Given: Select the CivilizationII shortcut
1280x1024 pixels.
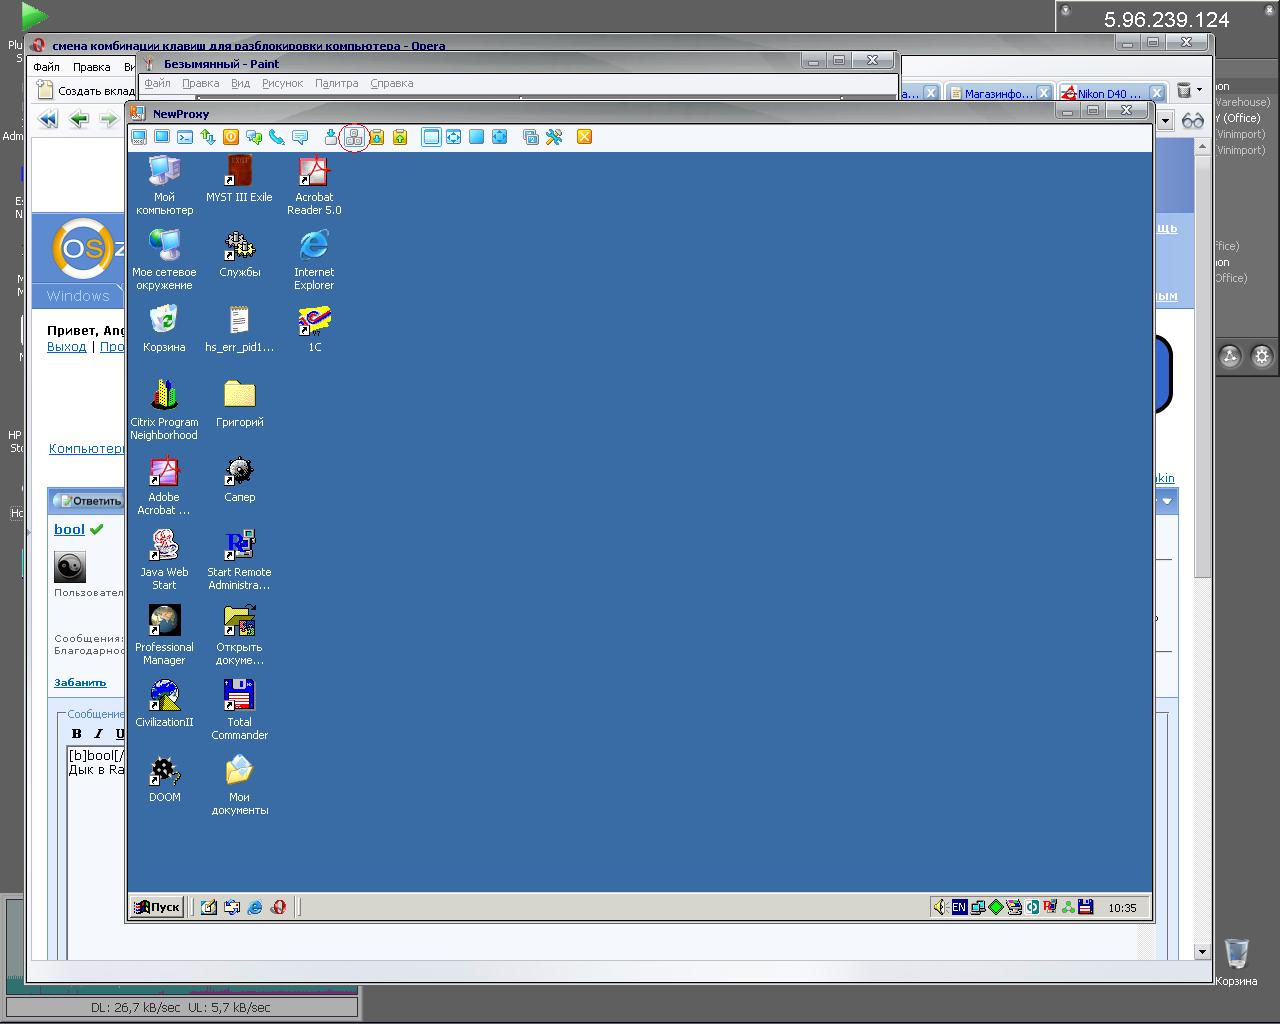Looking at the screenshot, I should (164, 704).
